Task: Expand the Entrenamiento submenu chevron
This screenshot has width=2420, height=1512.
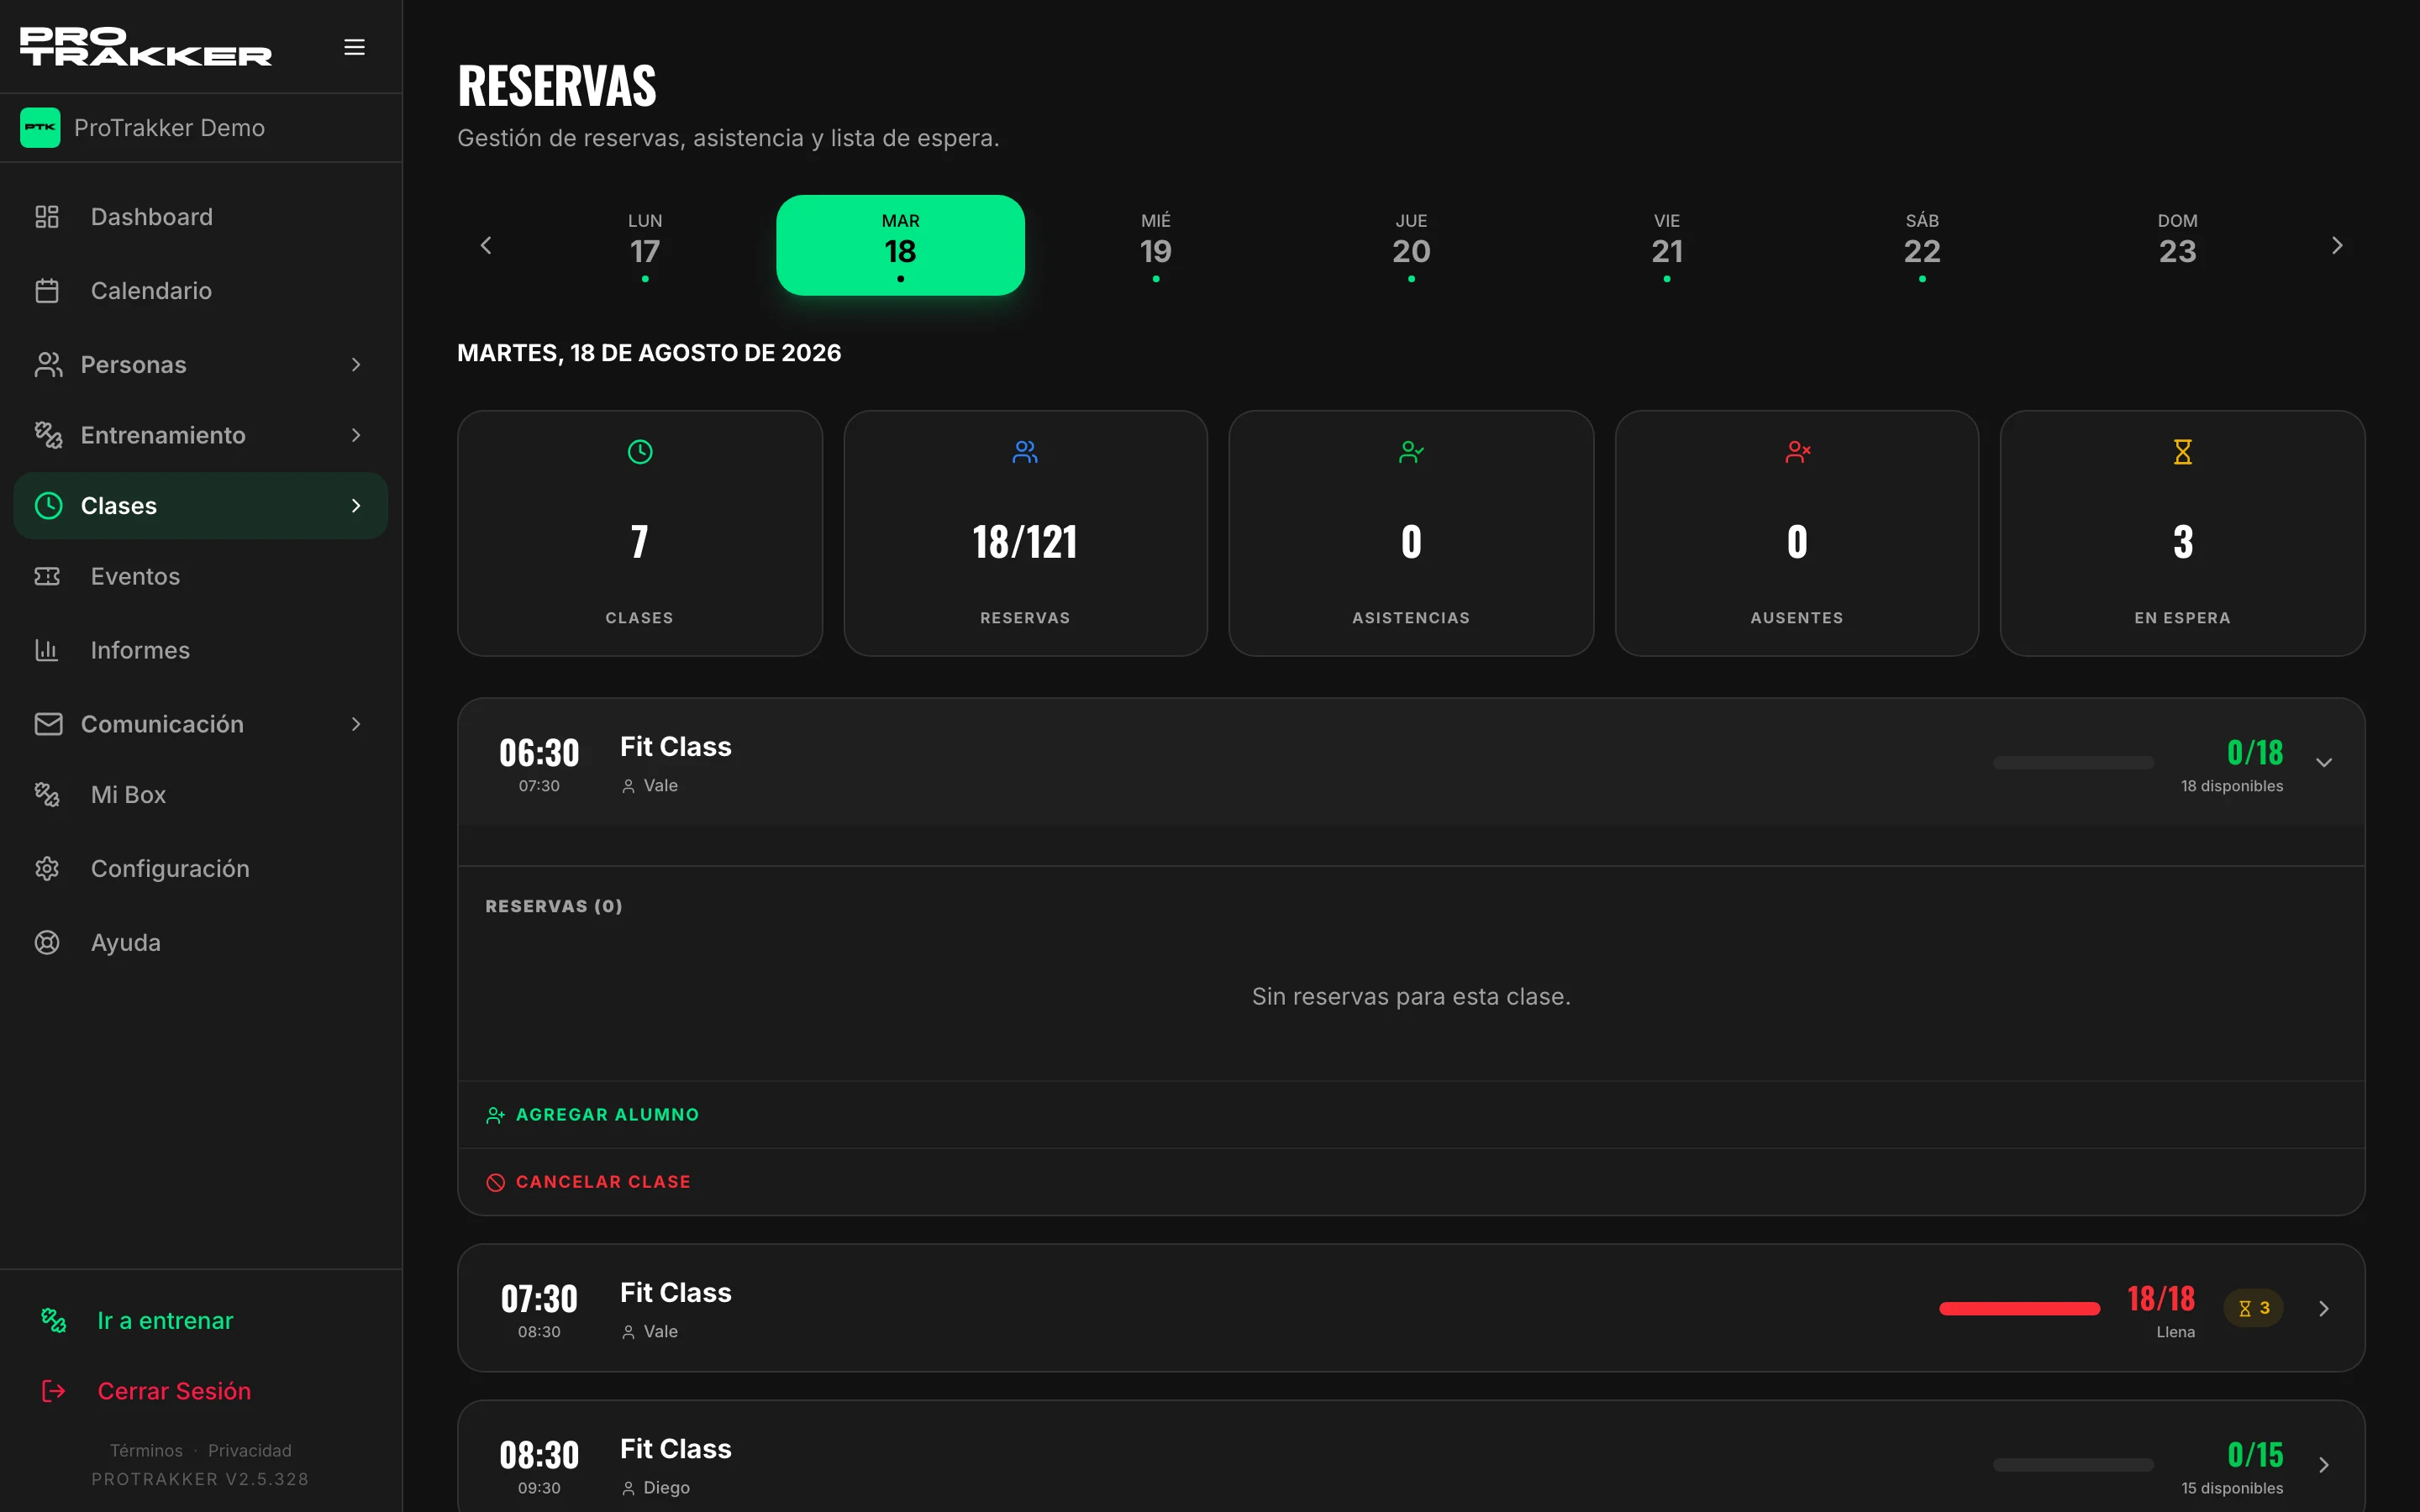Action: click(x=356, y=435)
